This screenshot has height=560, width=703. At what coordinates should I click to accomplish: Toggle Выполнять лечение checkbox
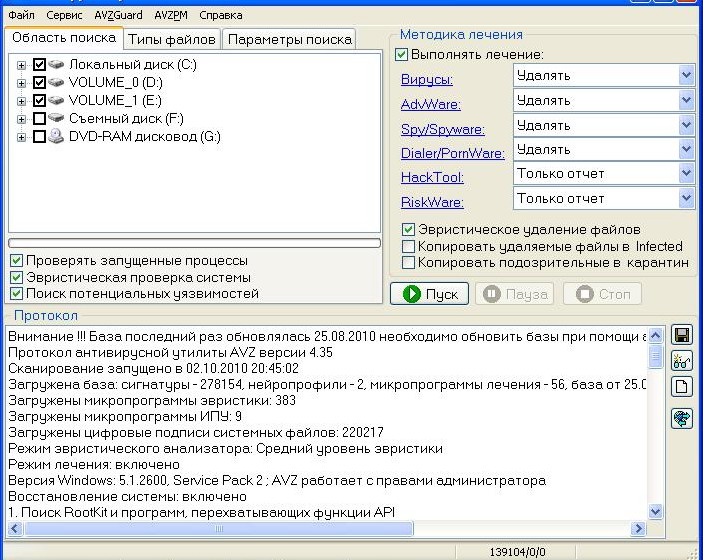pyautogui.click(x=401, y=55)
